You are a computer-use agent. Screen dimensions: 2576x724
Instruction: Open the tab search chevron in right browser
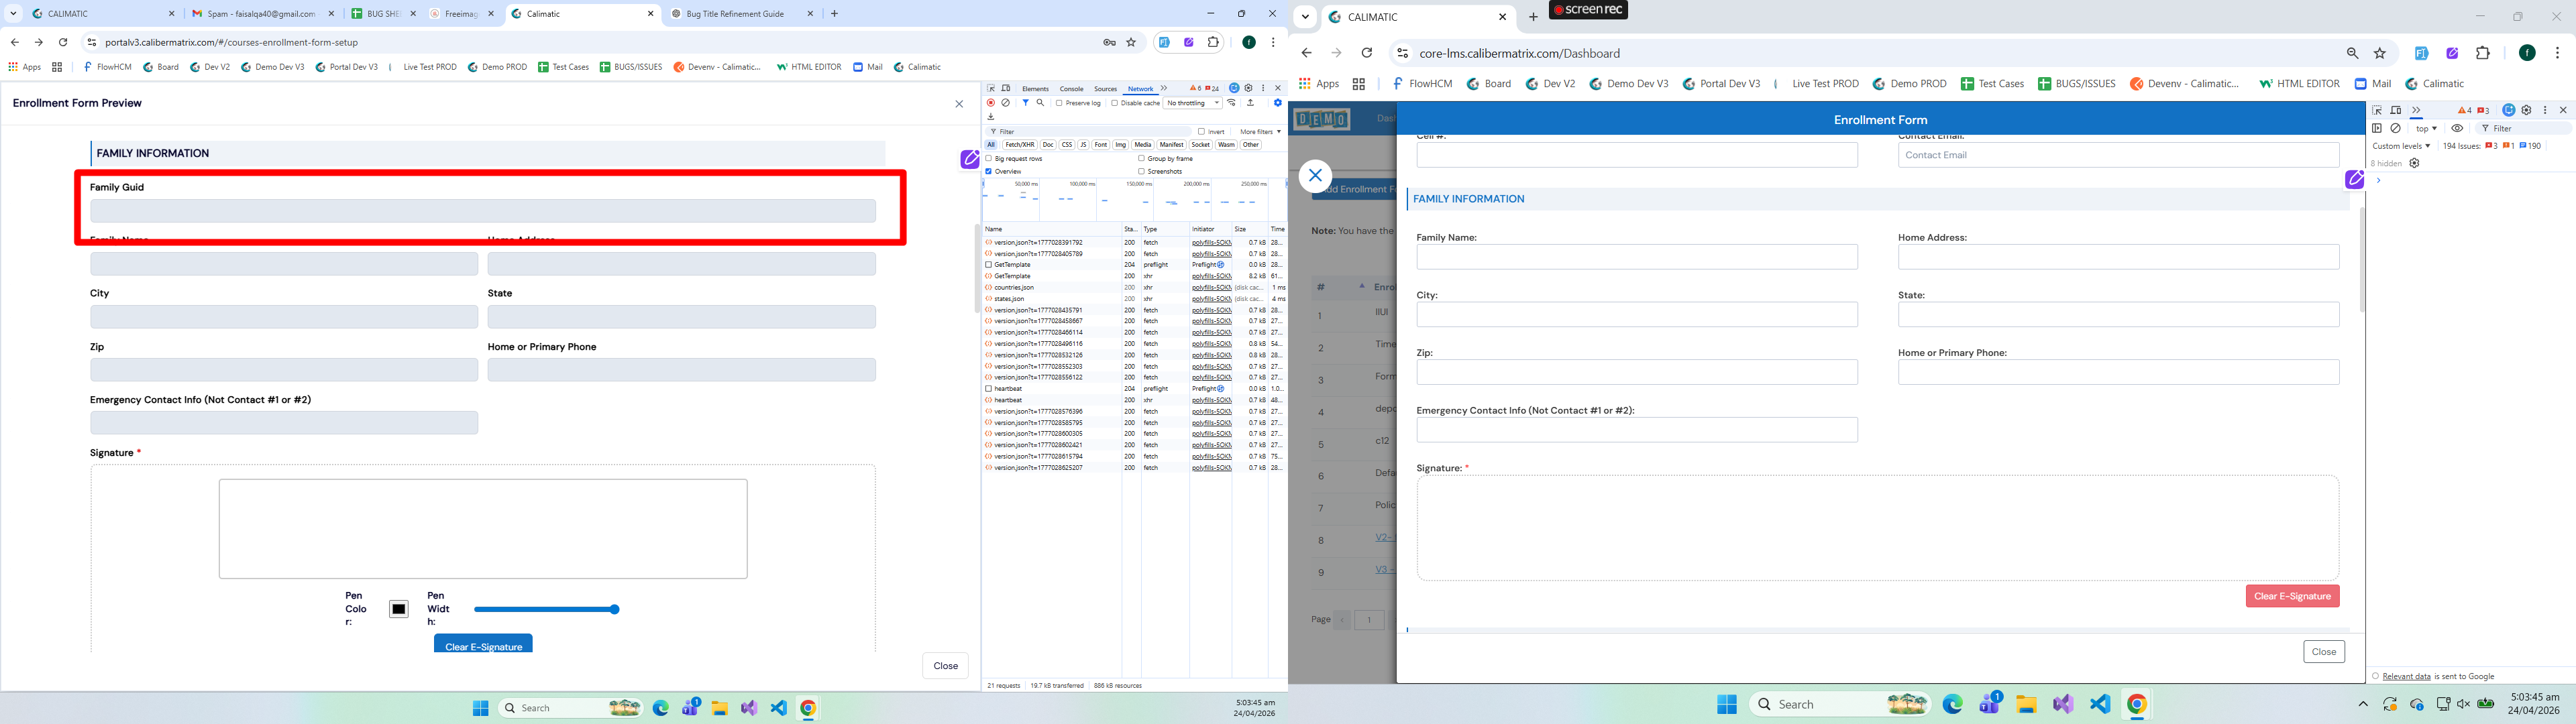click(1305, 17)
